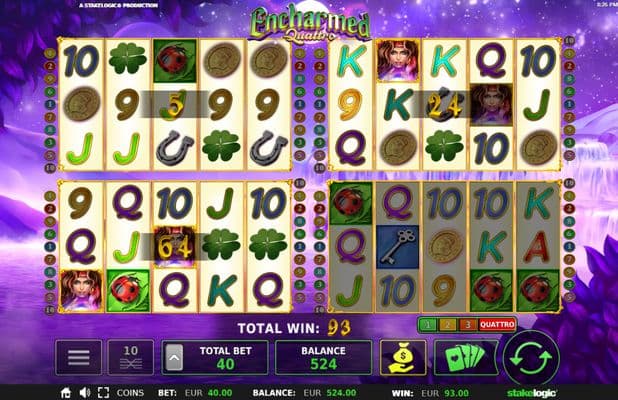Screen dimensions: 618x400
Task: Select the 3 reel-sets mode tab
Action: coord(467,325)
